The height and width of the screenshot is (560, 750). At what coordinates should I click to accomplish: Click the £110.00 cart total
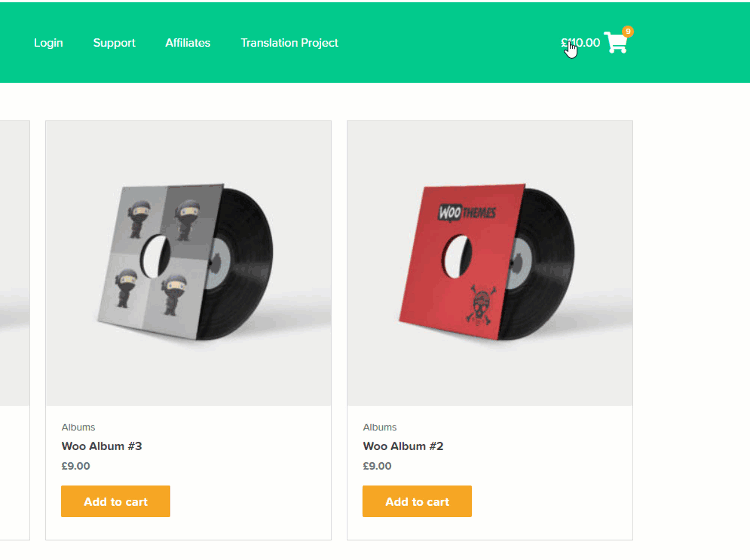580,43
